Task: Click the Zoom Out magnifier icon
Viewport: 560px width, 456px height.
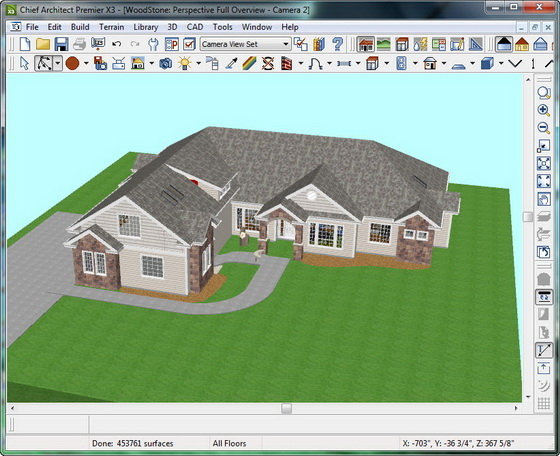Action: click(x=544, y=128)
